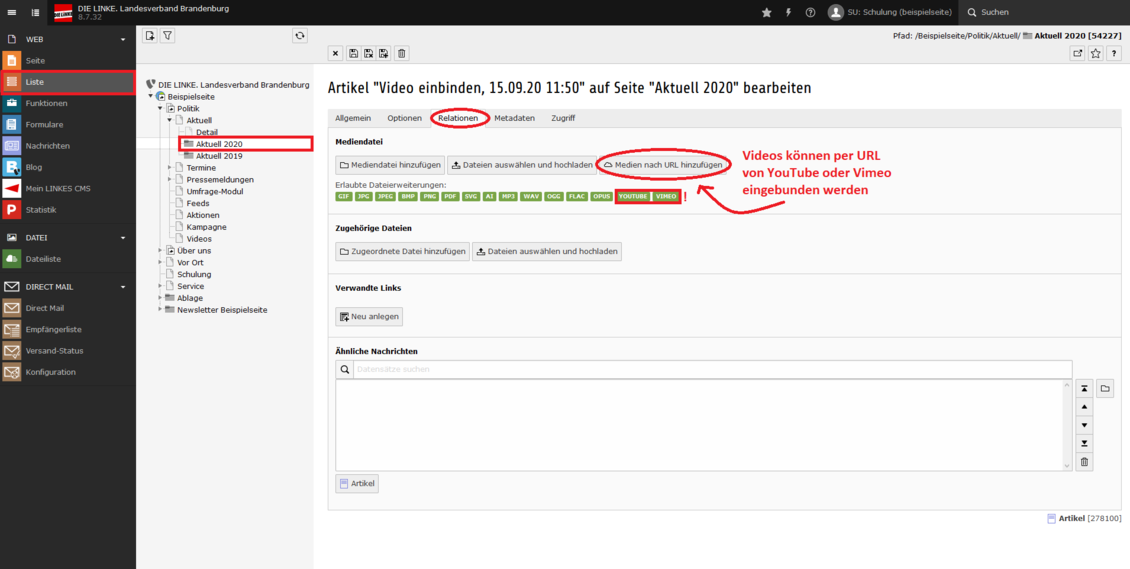Remove selected item with the trash icon
The image size is (1130, 569).
coord(1084,462)
